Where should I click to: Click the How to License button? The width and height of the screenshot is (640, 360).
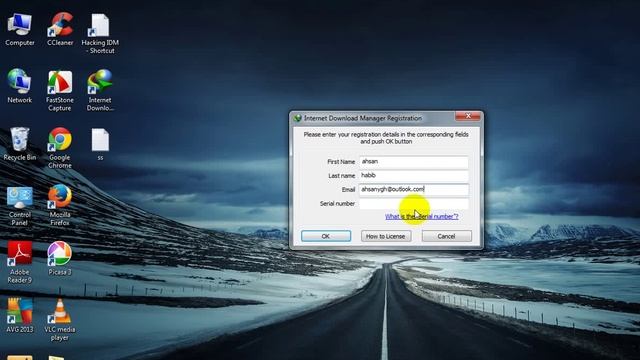[386, 236]
